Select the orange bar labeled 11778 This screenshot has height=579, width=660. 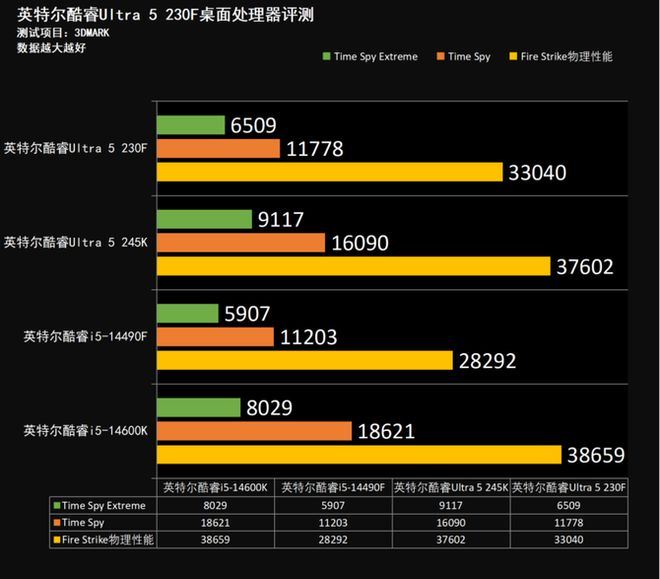tap(218, 149)
